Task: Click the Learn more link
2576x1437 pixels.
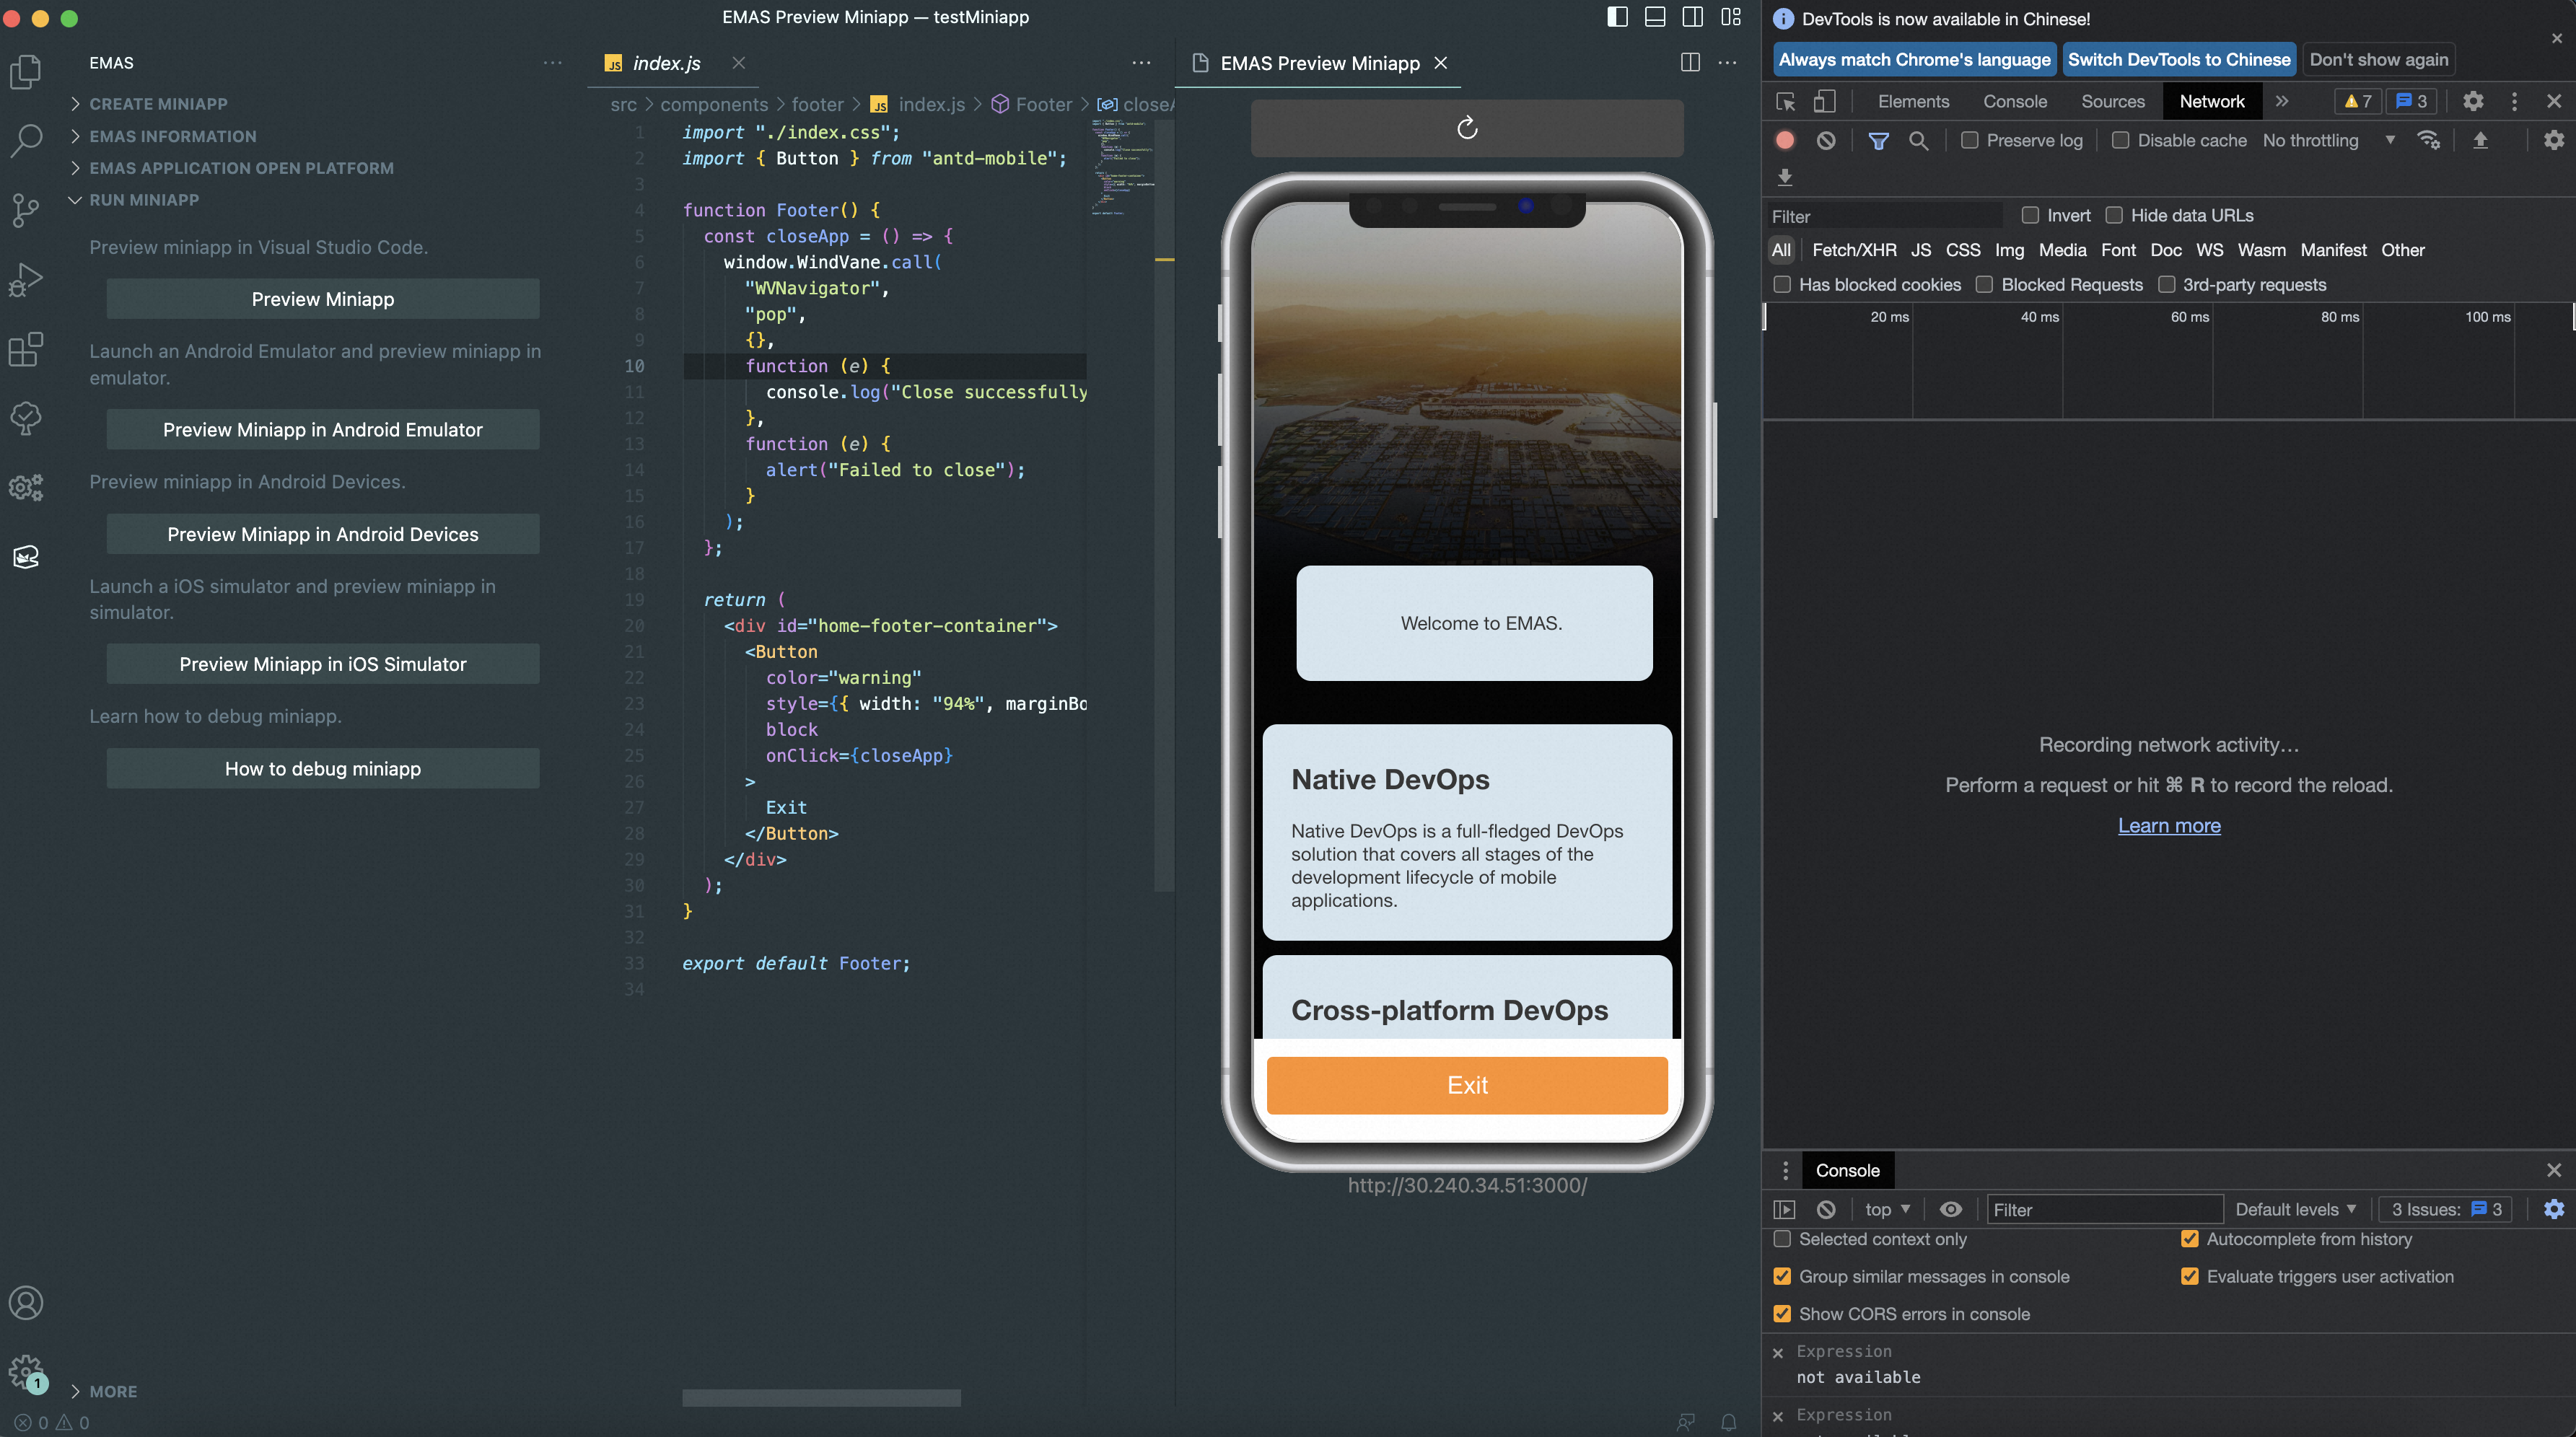Action: click(2168, 826)
